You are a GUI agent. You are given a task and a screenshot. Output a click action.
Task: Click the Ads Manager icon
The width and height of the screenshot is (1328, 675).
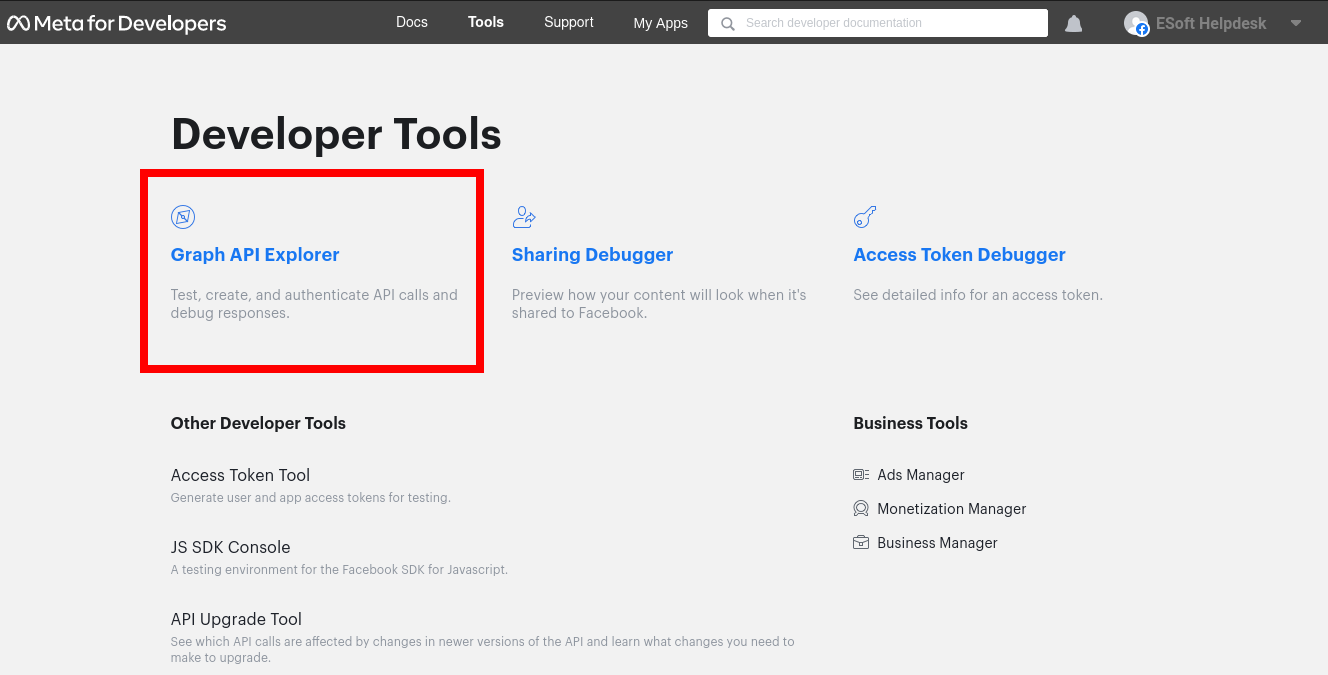pyautogui.click(x=861, y=475)
